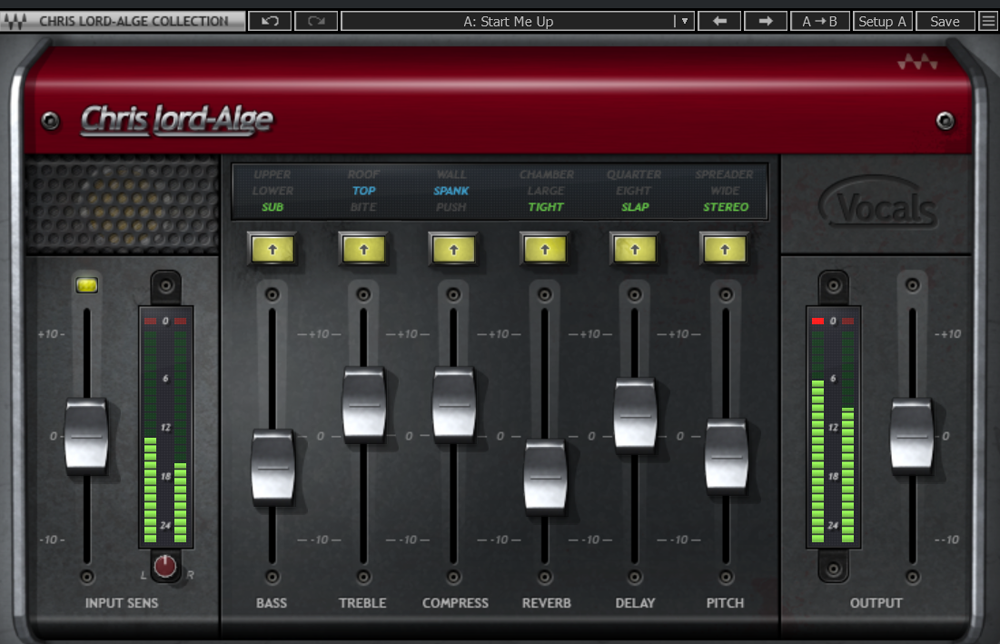Viewport: 1000px width, 644px height.
Task: Switch setups with the Setup A button
Action: (883, 21)
